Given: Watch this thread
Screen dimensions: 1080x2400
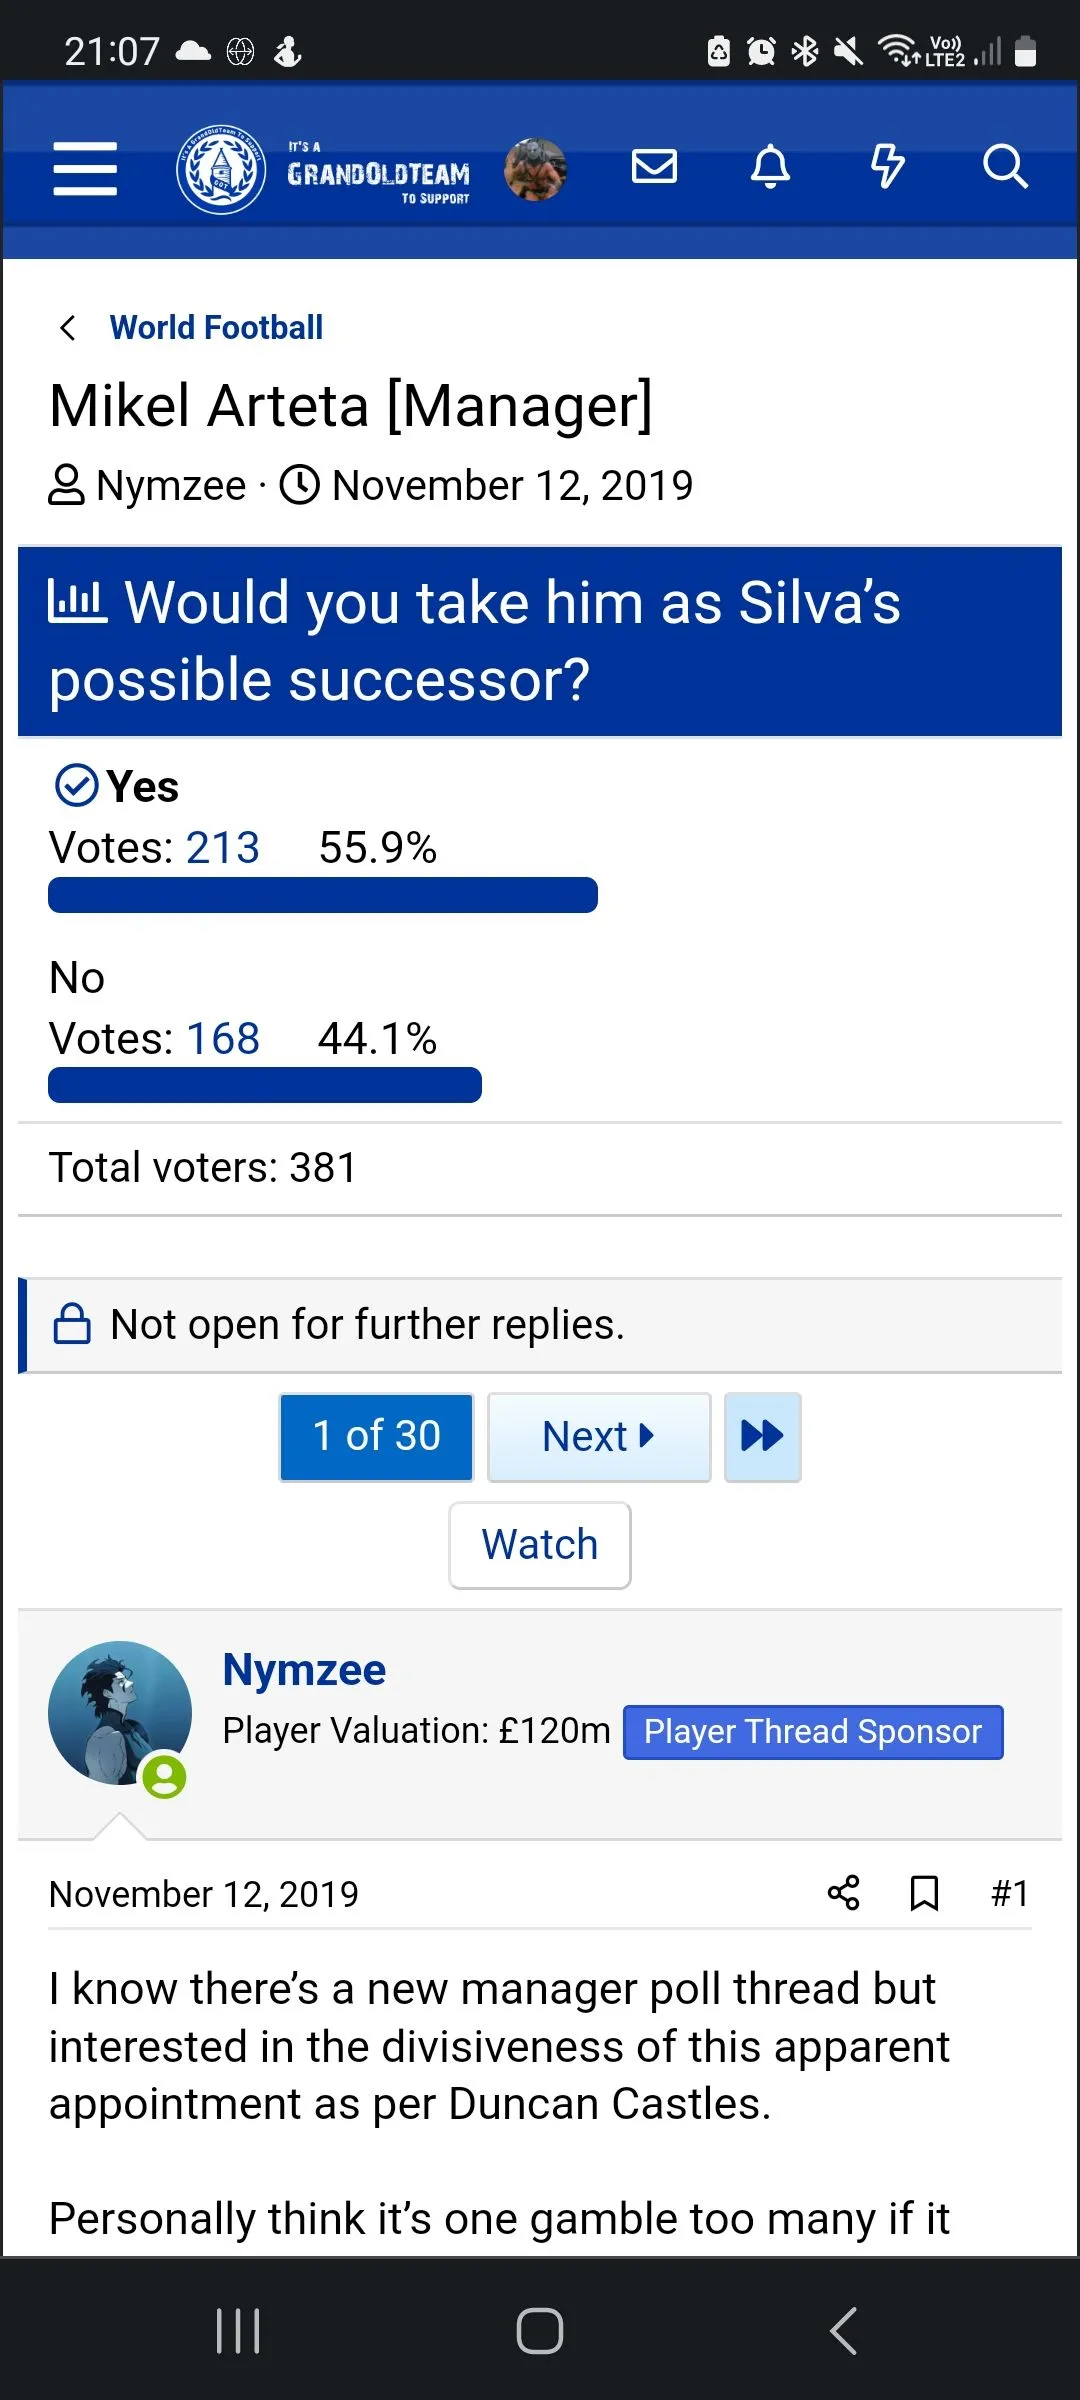Looking at the screenshot, I should [x=540, y=1545].
